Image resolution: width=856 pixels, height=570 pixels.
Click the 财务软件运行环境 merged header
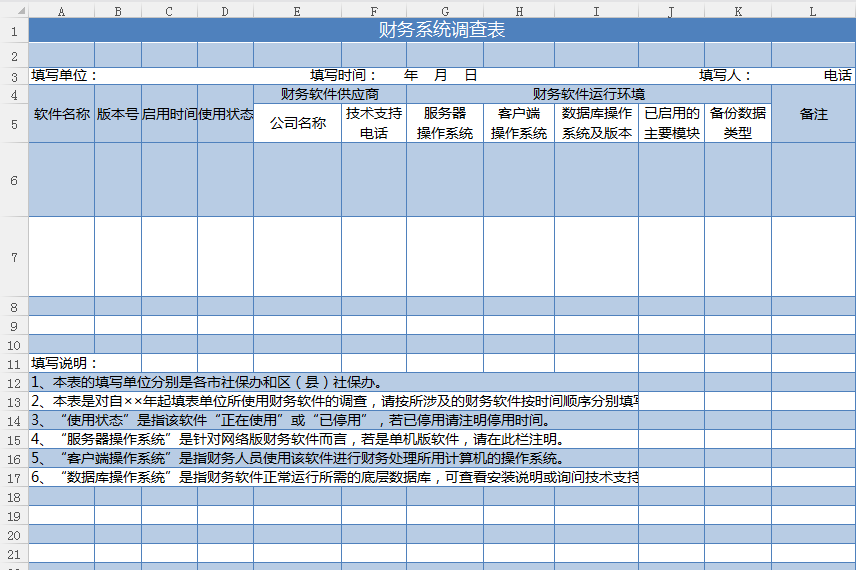tap(588, 95)
